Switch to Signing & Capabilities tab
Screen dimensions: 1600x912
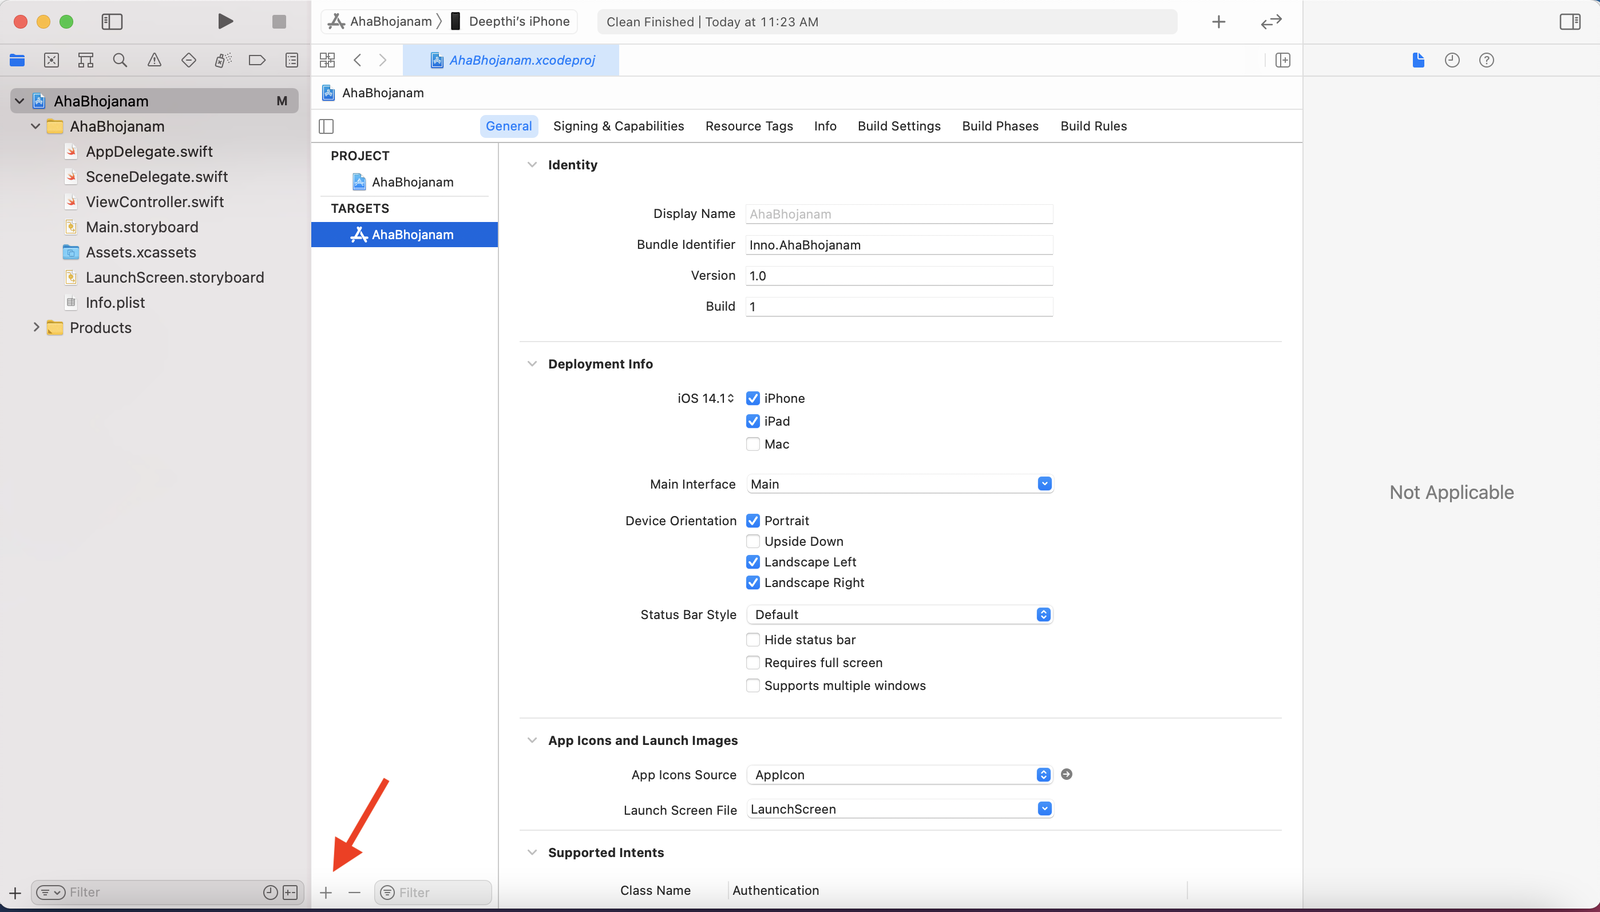click(x=619, y=126)
